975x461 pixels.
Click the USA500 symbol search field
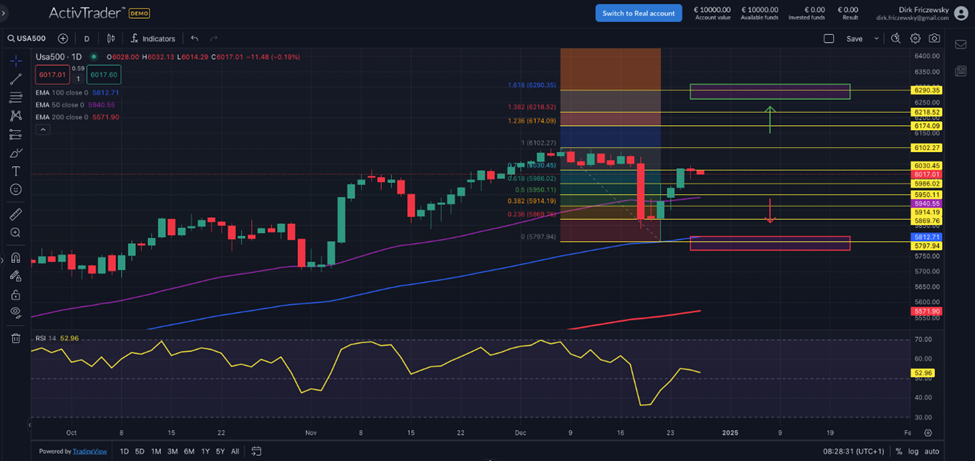(28, 38)
